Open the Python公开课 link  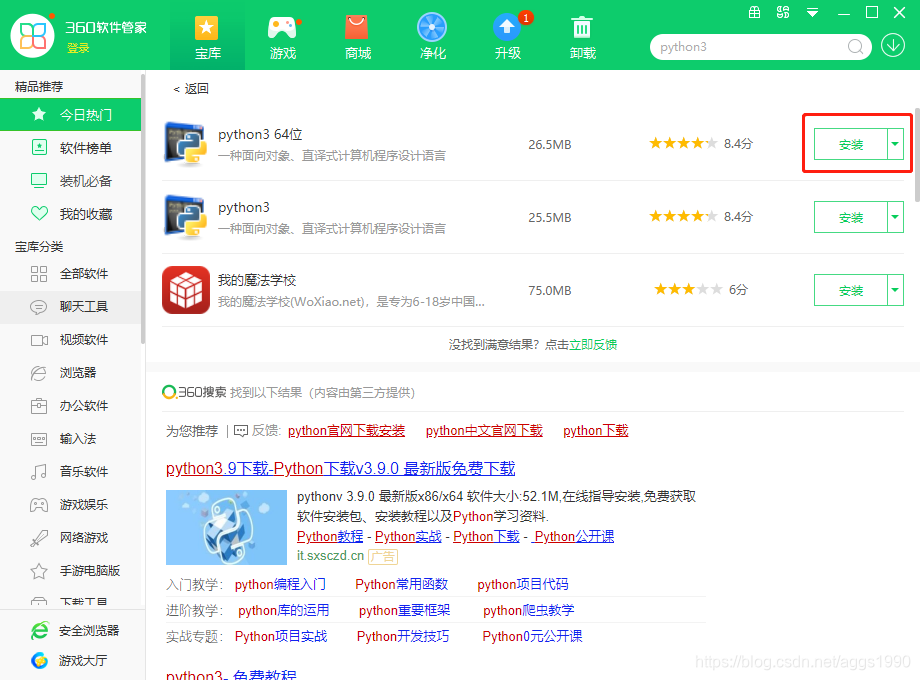click(574, 536)
